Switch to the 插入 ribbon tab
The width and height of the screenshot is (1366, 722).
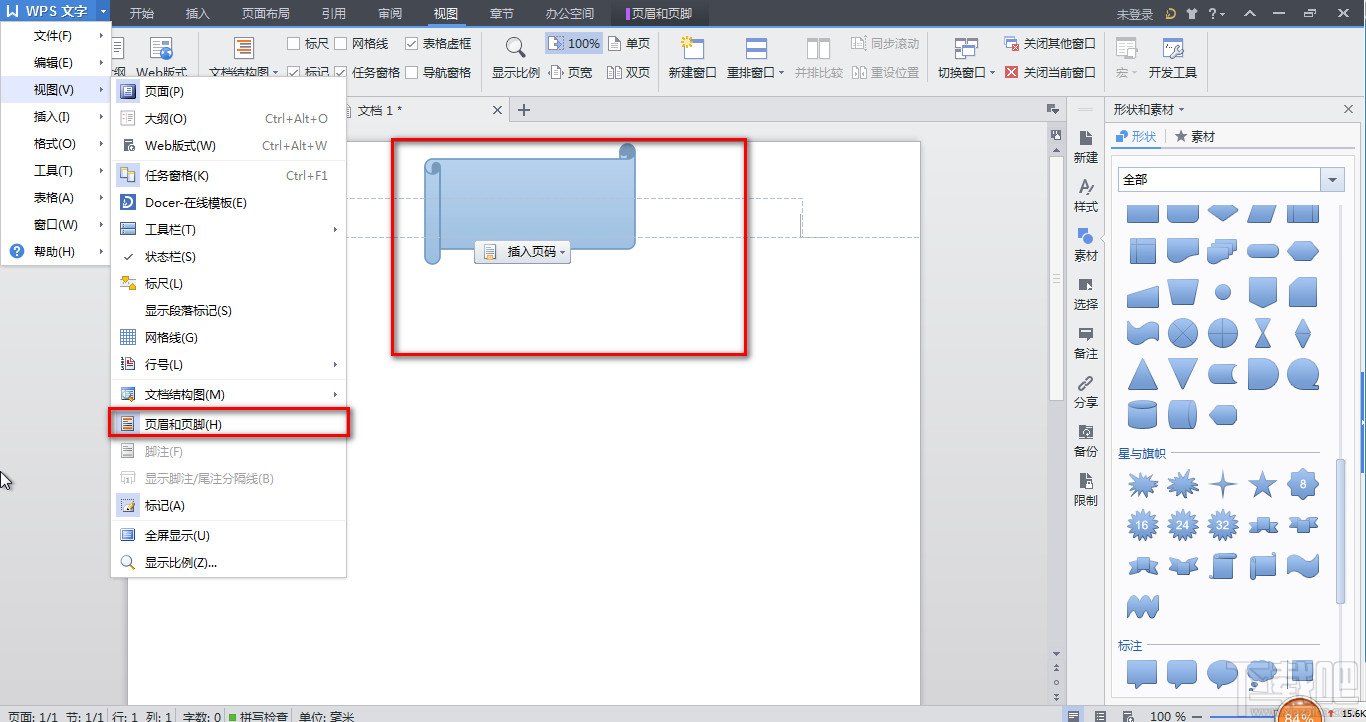point(196,13)
